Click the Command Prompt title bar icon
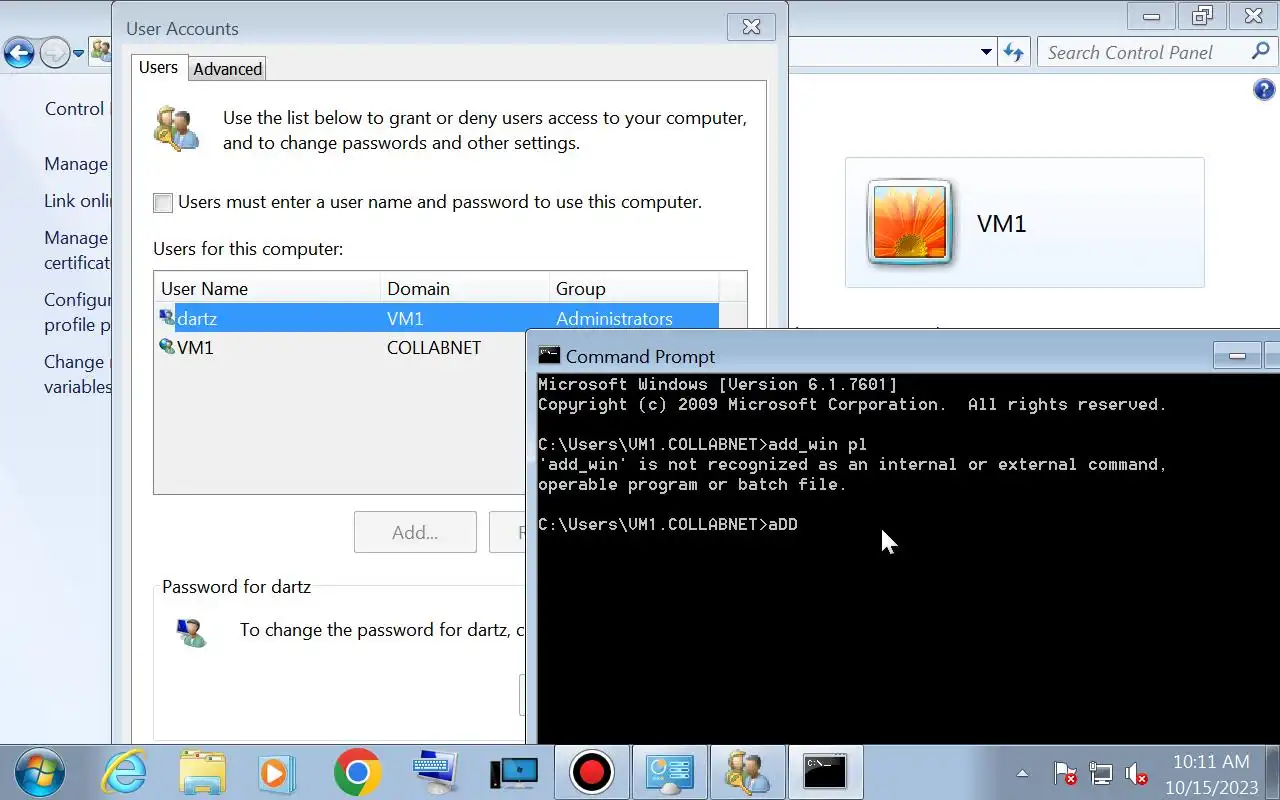The height and width of the screenshot is (800, 1280). click(549, 356)
